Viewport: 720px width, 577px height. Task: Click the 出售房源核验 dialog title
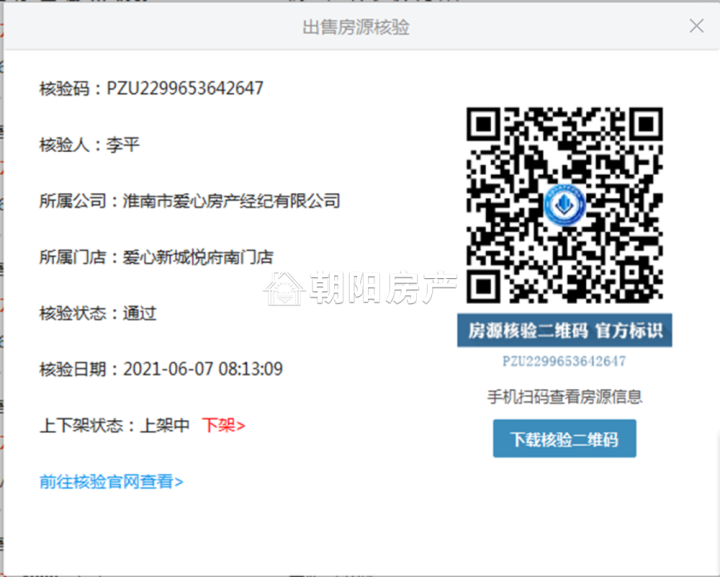point(356,27)
